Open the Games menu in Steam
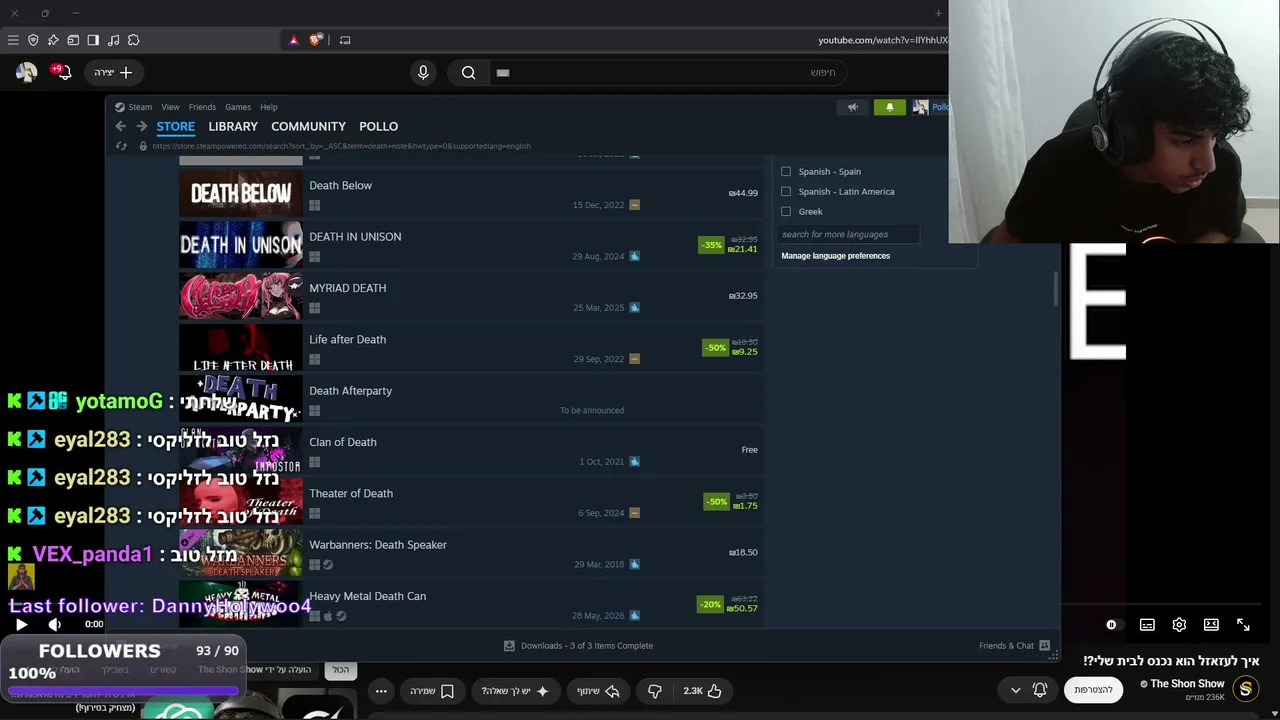This screenshot has width=1280, height=720. tap(238, 107)
